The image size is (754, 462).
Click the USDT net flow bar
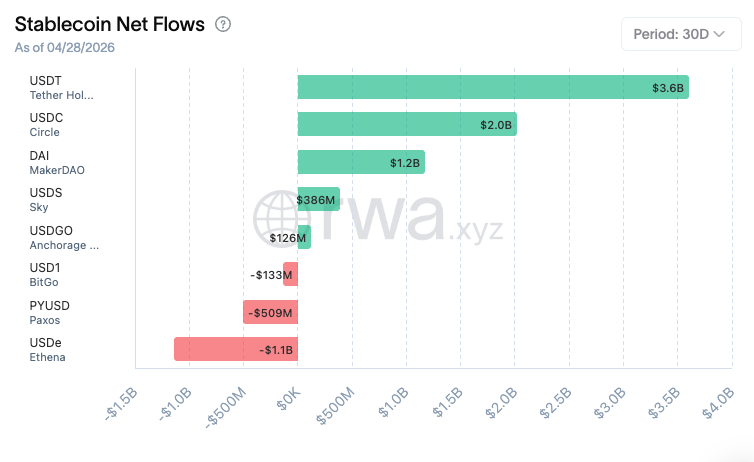(x=492, y=87)
